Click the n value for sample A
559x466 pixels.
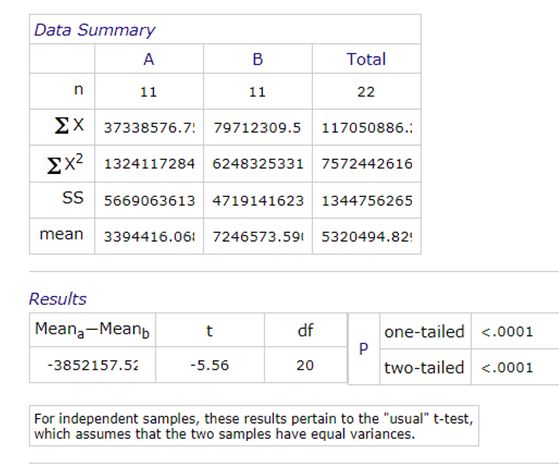[x=149, y=92]
